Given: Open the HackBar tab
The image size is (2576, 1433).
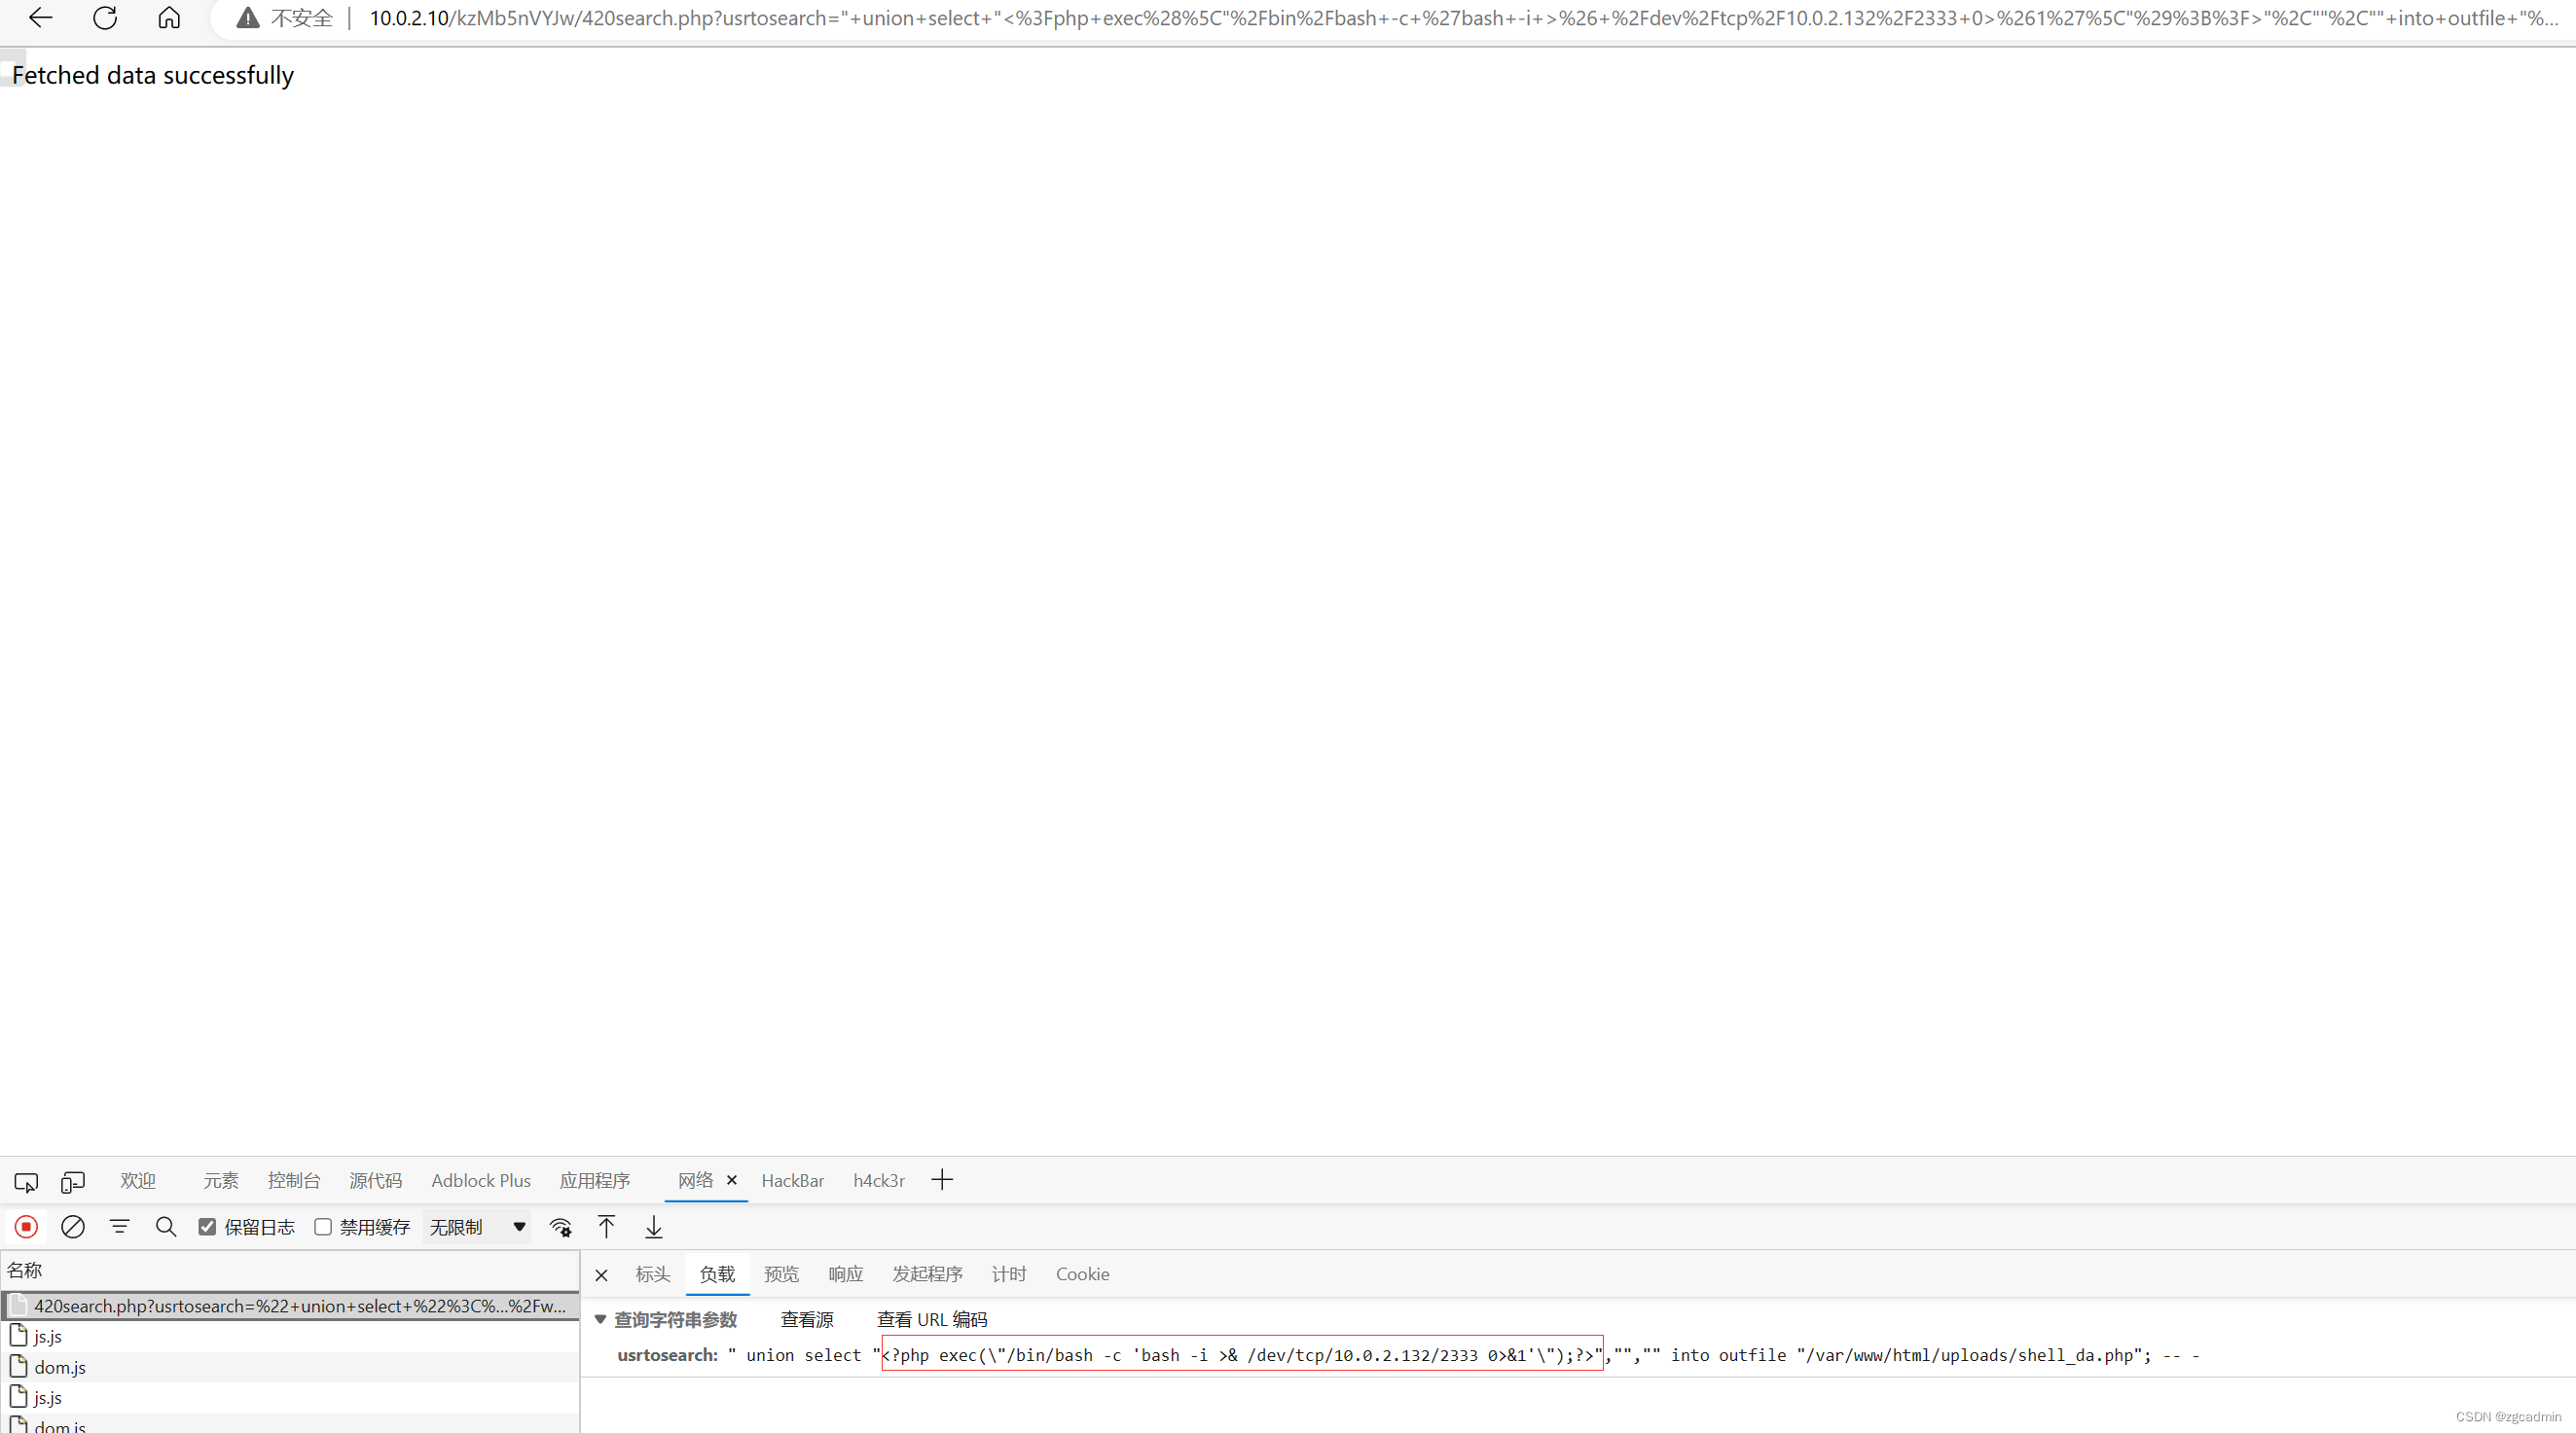Looking at the screenshot, I should [x=793, y=1181].
